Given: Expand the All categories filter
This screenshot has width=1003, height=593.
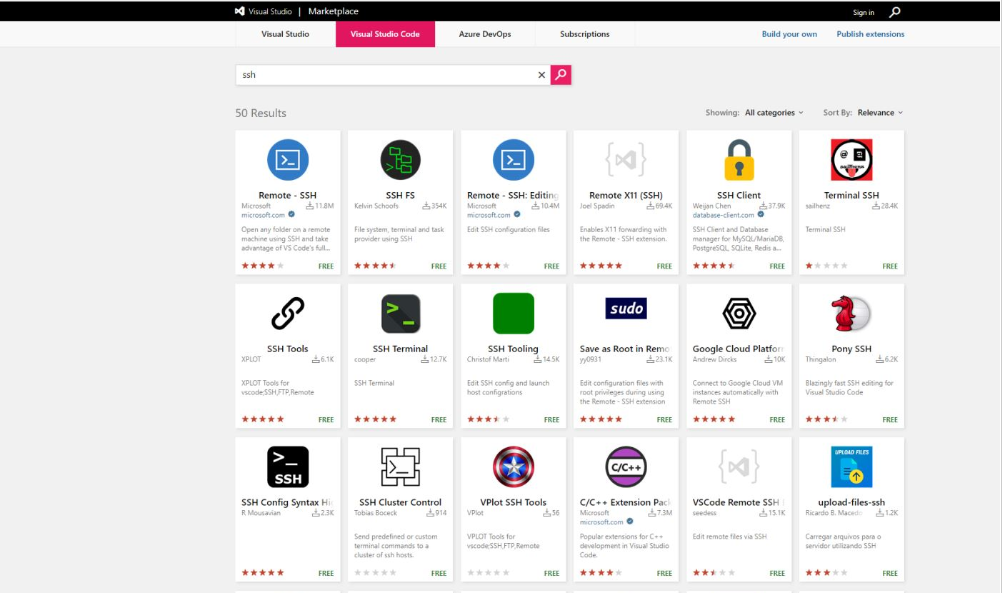Looking at the screenshot, I should pyautogui.click(x=774, y=113).
